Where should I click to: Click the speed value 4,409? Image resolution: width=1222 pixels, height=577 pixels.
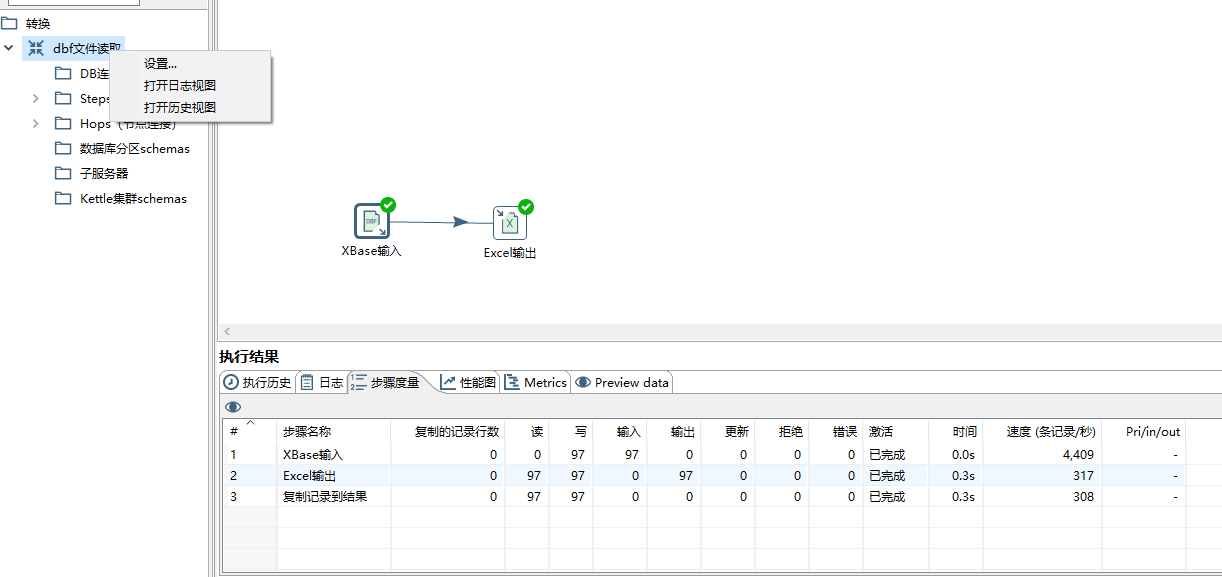pos(1077,454)
